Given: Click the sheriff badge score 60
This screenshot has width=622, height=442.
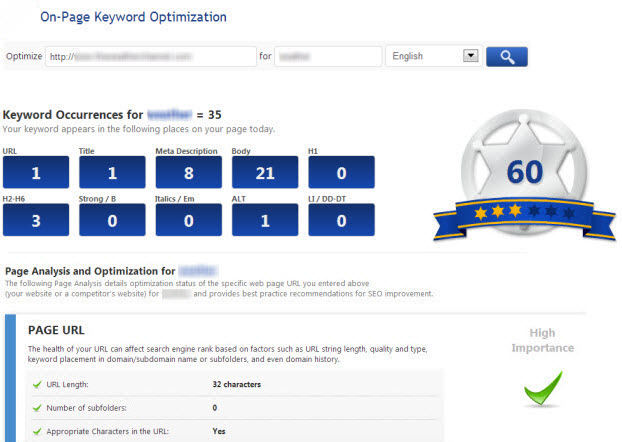Looking at the screenshot, I should point(524,170).
